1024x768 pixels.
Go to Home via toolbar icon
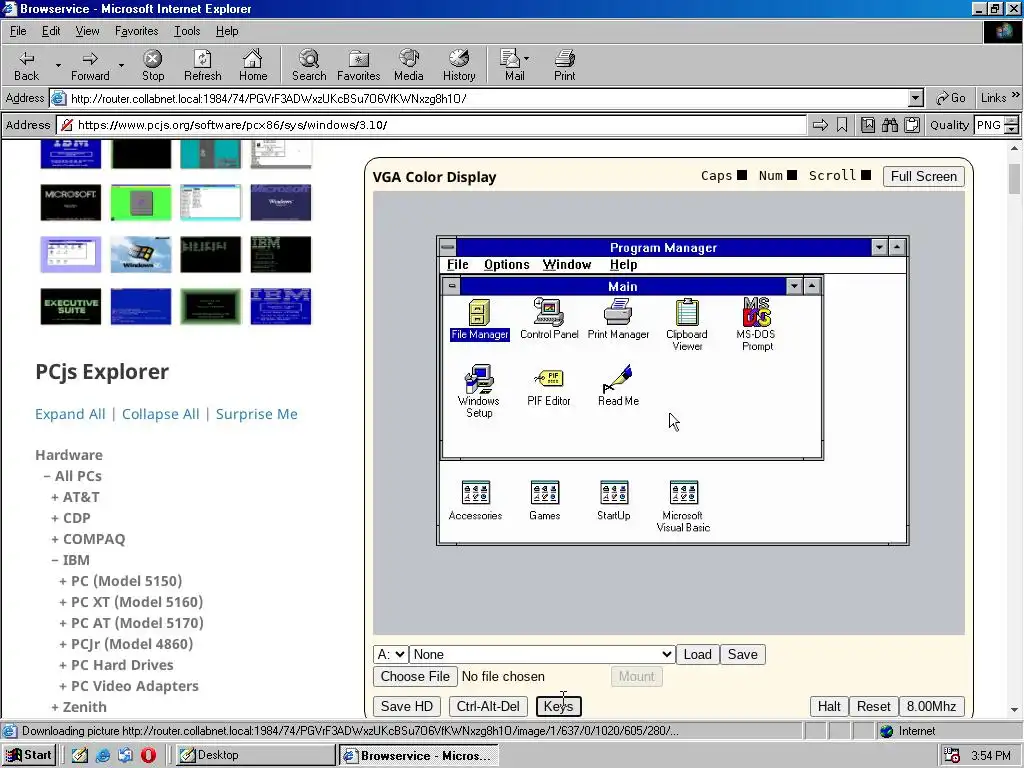tap(253, 66)
